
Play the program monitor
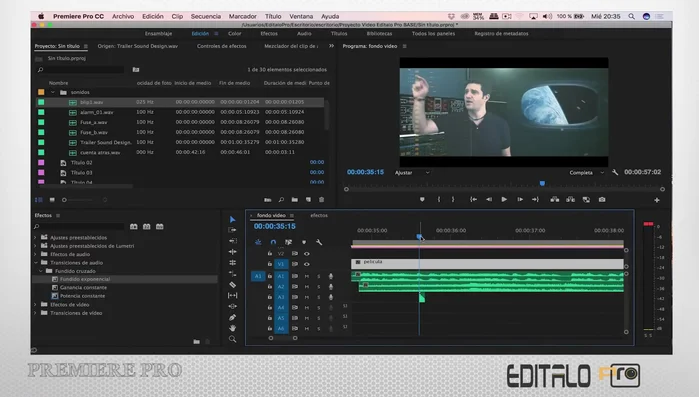coord(504,200)
